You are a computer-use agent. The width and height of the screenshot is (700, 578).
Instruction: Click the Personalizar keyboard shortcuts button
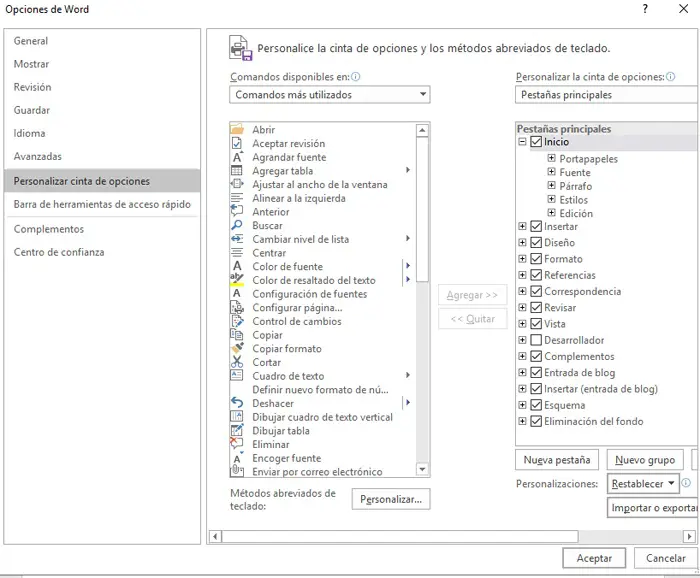pos(391,499)
